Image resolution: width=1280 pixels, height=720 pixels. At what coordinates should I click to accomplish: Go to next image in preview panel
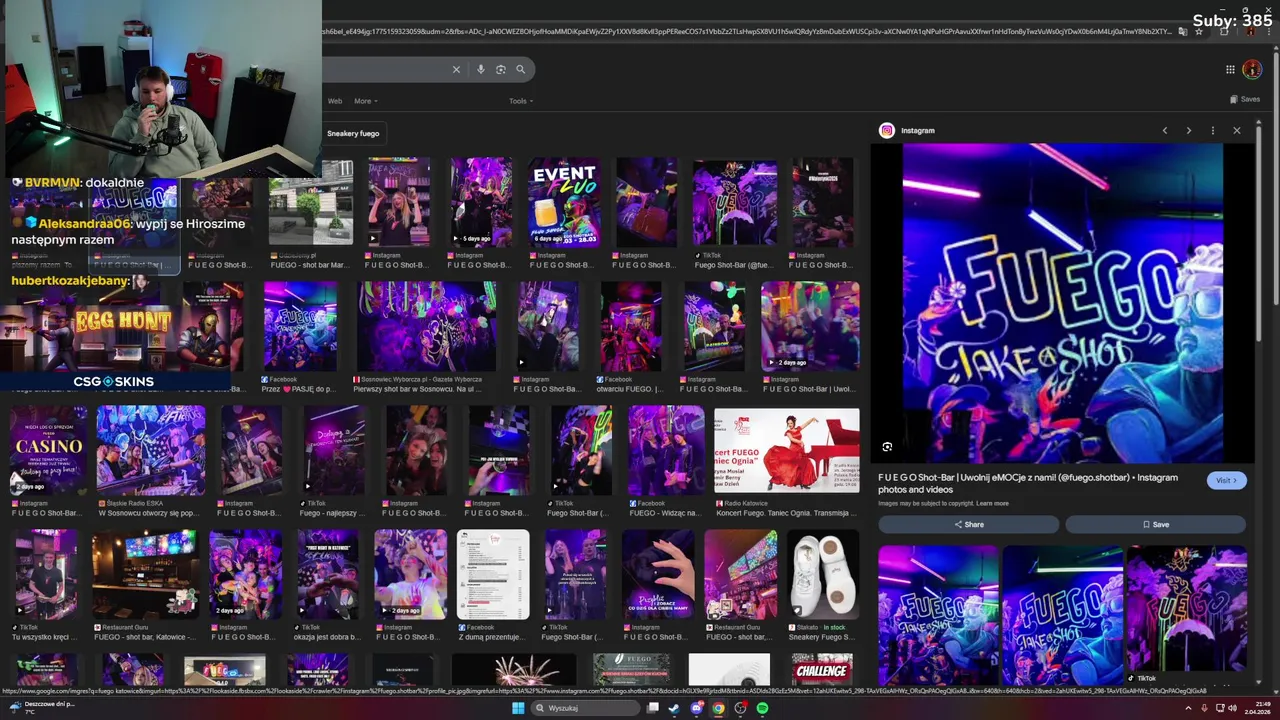coord(1188,131)
